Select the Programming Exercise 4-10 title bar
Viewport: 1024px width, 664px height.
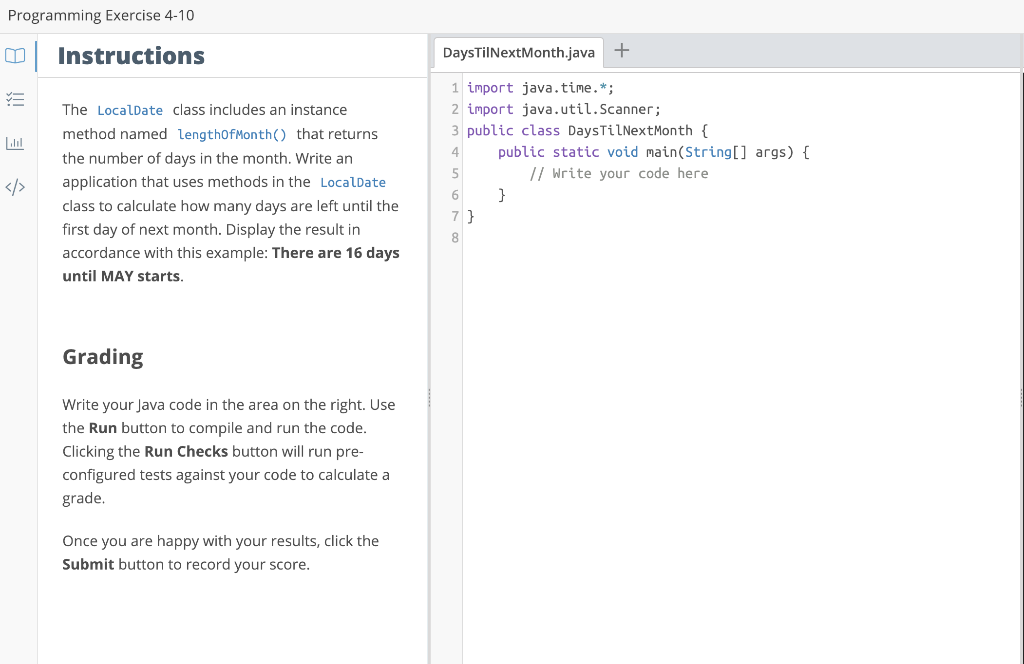coord(100,15)
